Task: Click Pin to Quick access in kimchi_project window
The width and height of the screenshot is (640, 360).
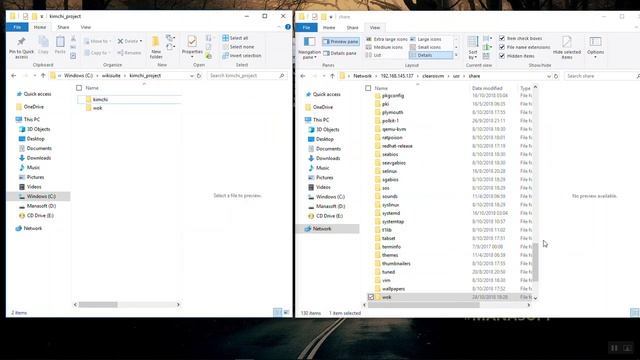Action: (x=21, y=47)
